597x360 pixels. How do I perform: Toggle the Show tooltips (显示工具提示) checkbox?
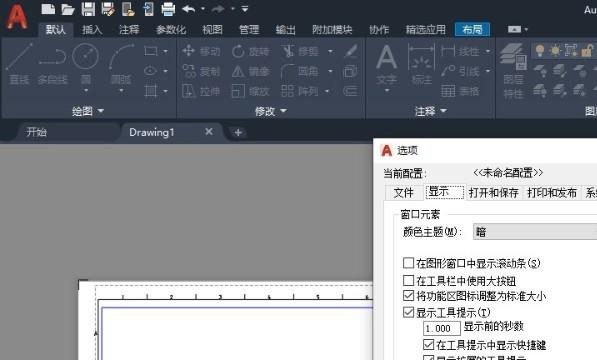point(408,312)
